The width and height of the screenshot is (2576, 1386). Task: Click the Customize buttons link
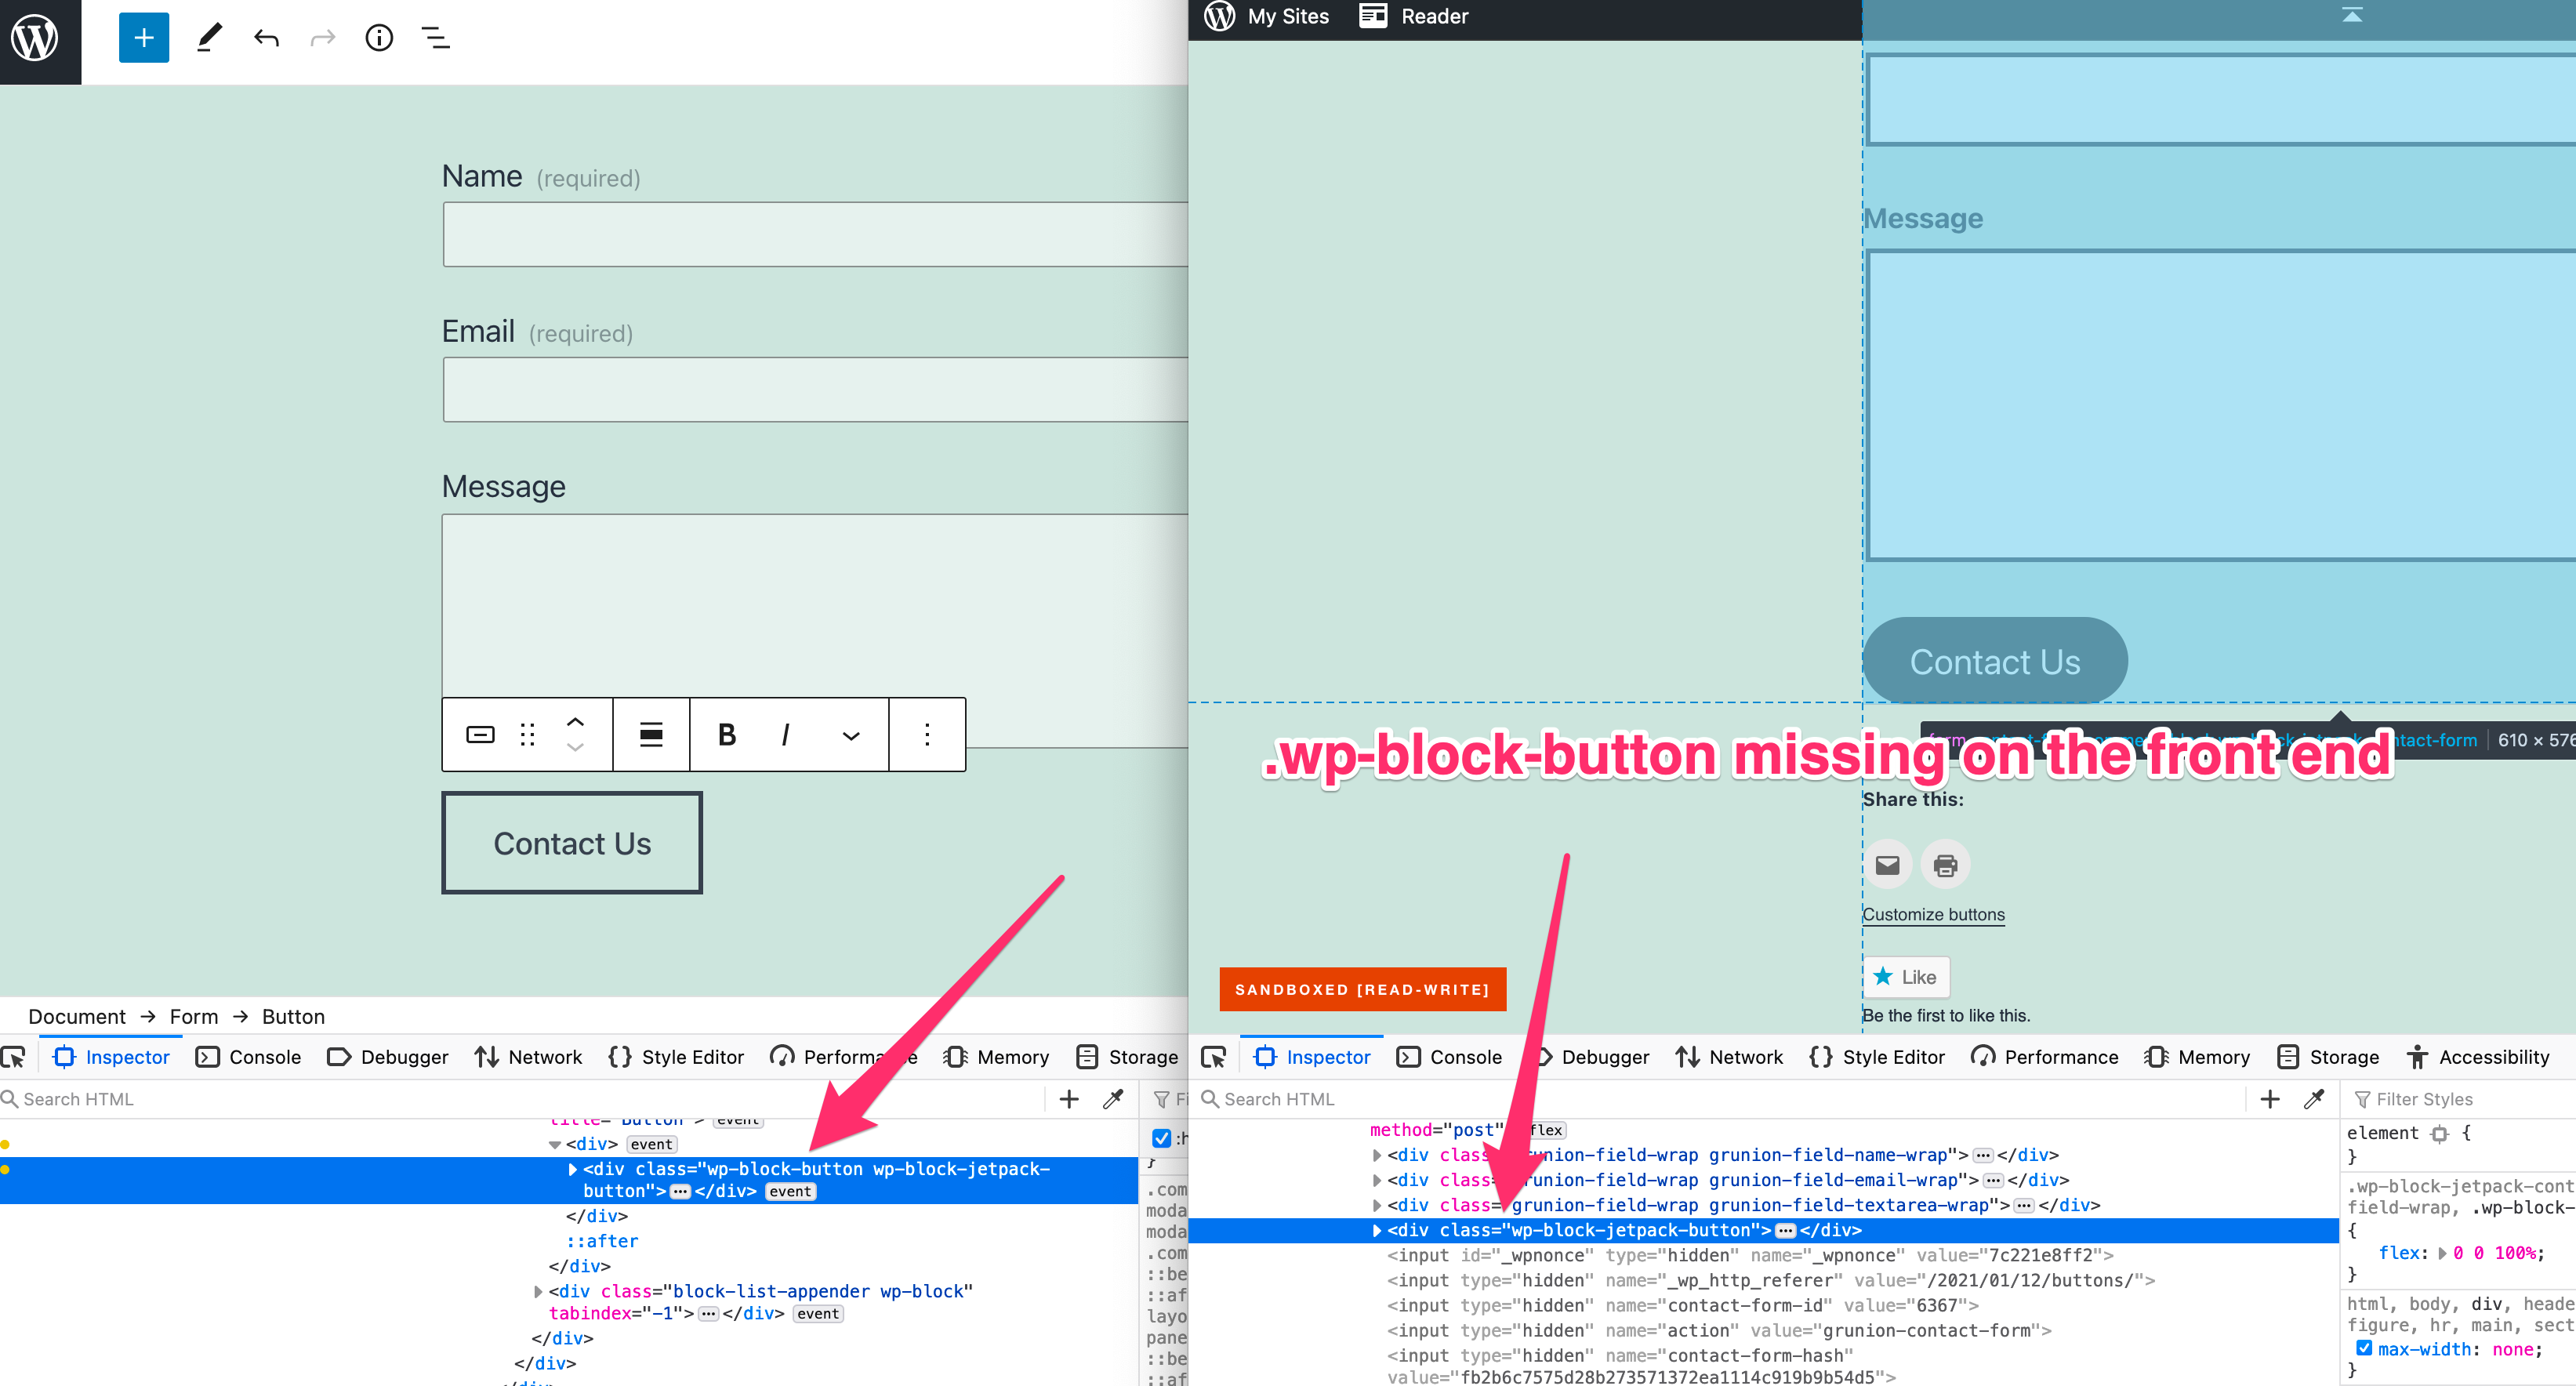[x=1933, y=914]
